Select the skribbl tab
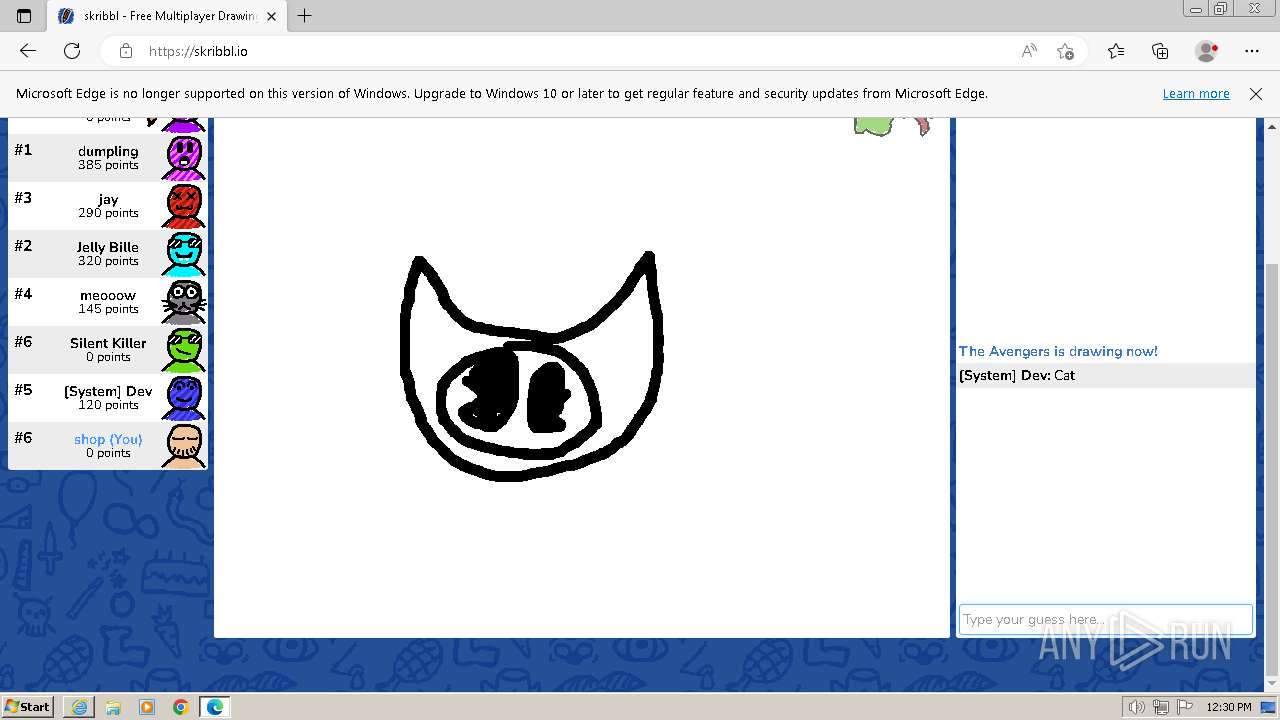The image size is (1280, 720). [167, 16]
